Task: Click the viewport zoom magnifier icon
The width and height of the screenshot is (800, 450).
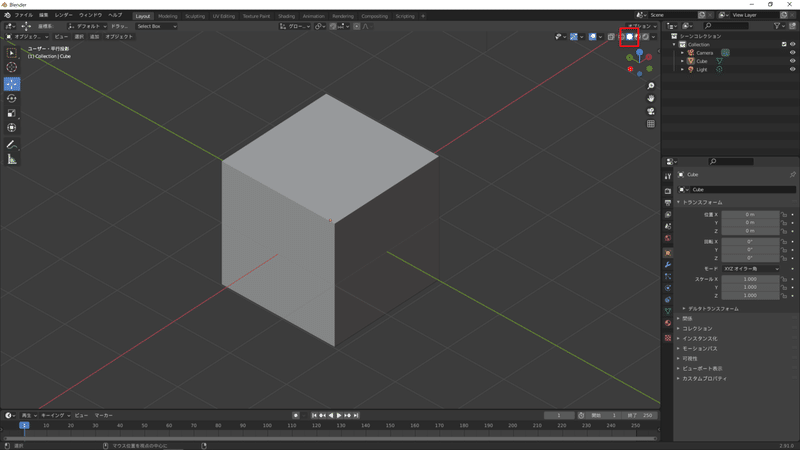Action: 651,86
